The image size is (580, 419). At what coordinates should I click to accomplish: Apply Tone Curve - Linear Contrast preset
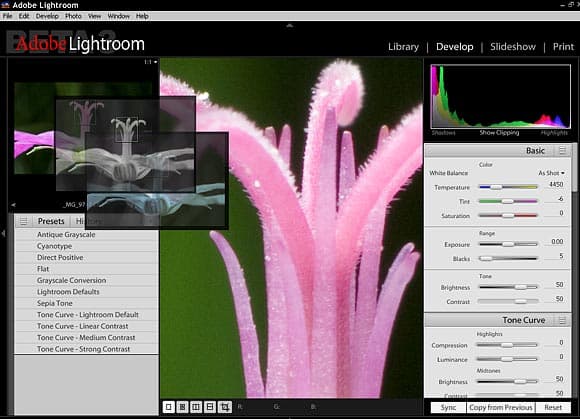point(87,326)
